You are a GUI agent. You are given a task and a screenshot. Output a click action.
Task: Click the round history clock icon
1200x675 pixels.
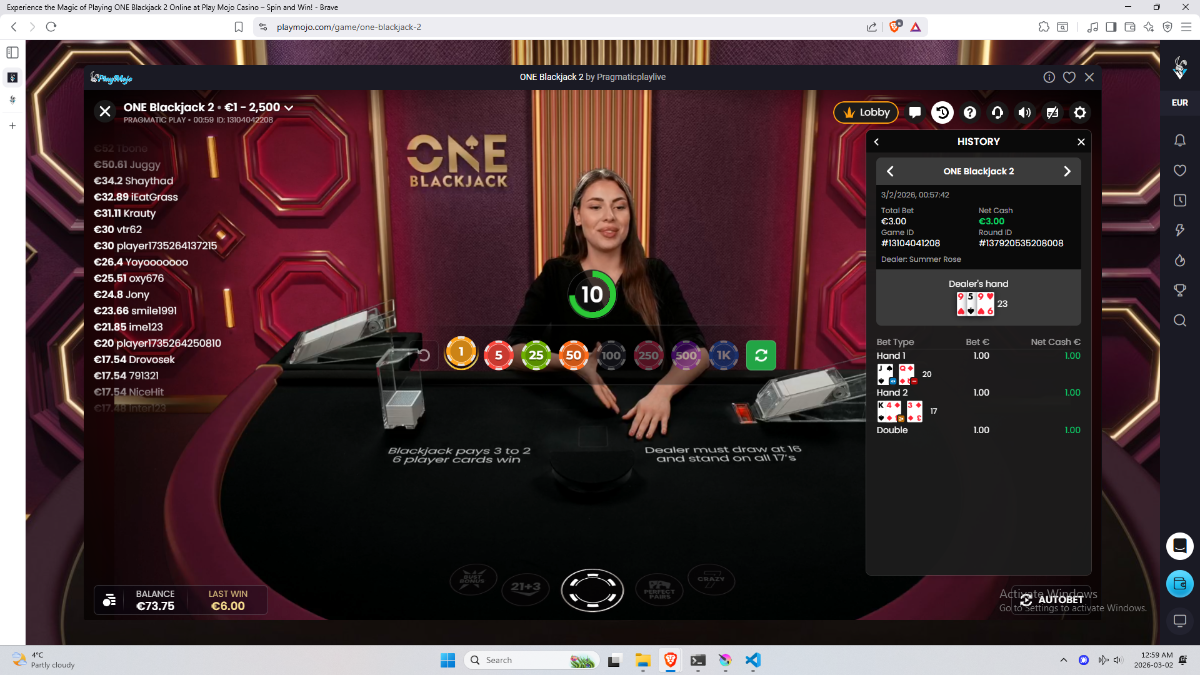[942, 113]
